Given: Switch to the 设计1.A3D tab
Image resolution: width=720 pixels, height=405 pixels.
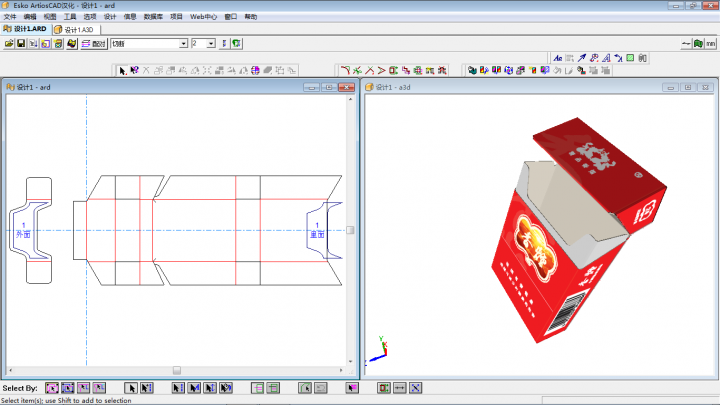Looking at the screenshot, I should click(75, 29).
